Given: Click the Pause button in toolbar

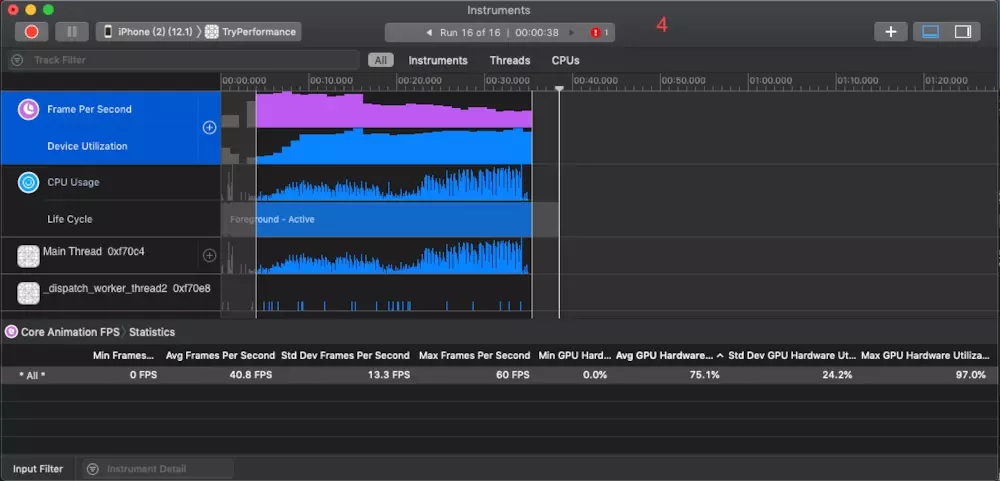Looking at the screenshot, I should pos(71,32).
